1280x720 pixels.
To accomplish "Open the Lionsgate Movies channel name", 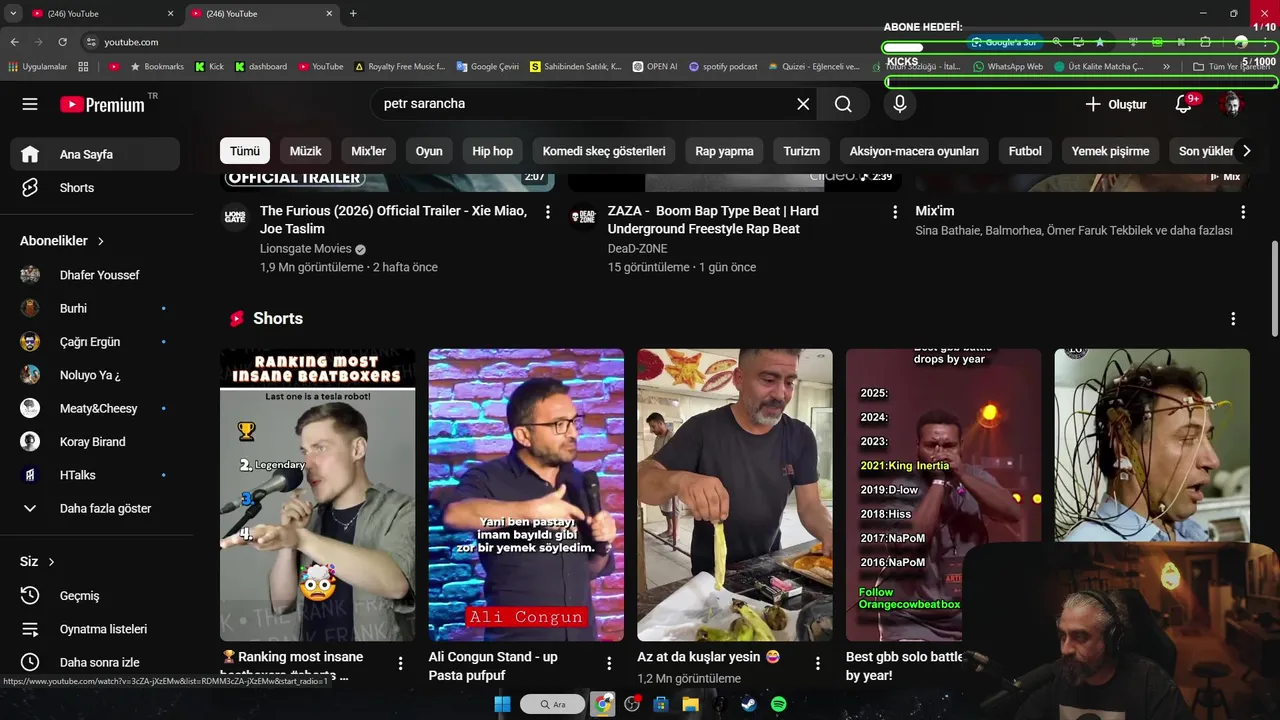I will click(306, 249).
